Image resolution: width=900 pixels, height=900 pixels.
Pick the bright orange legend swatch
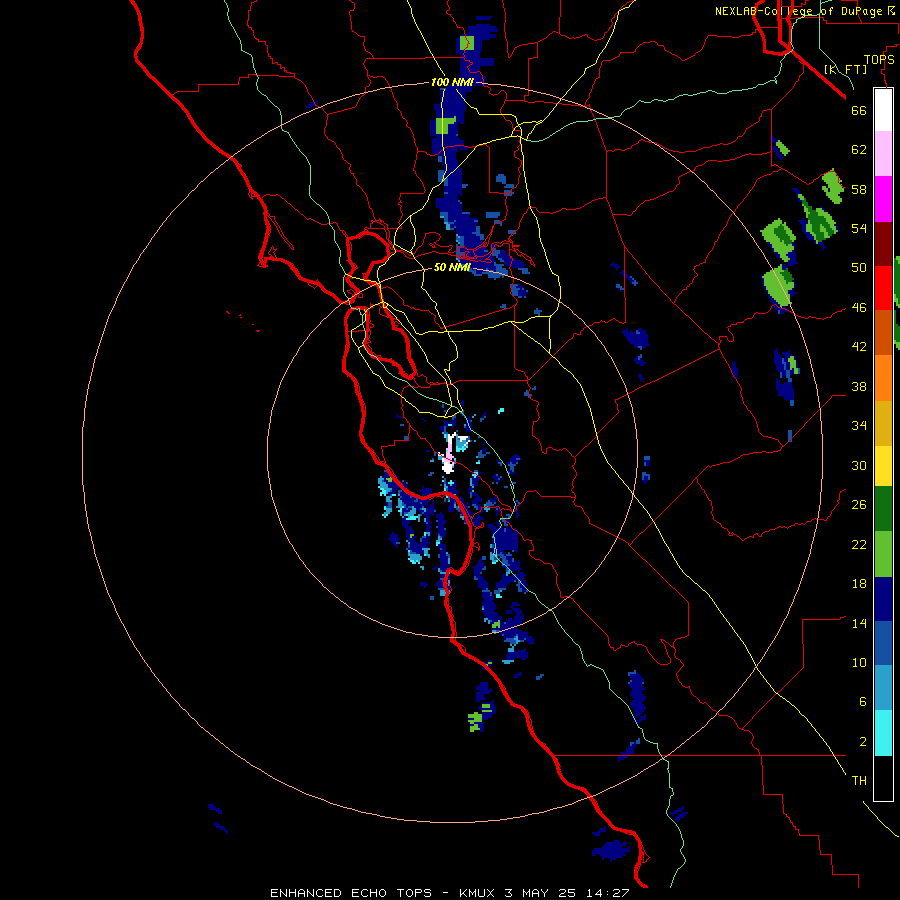[x=883, y=378]
